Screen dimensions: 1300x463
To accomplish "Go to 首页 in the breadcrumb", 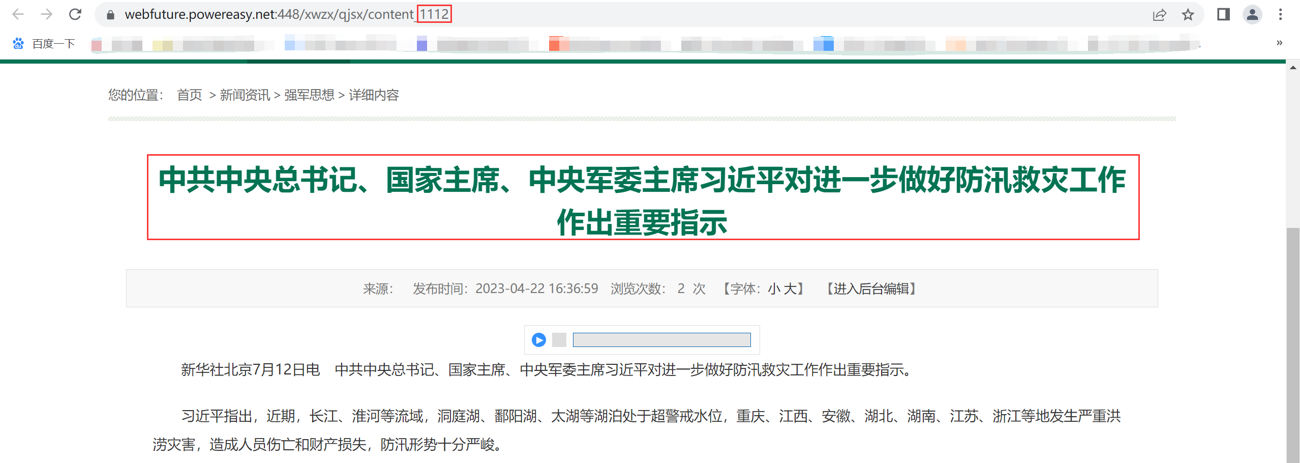I will (189, 95).
